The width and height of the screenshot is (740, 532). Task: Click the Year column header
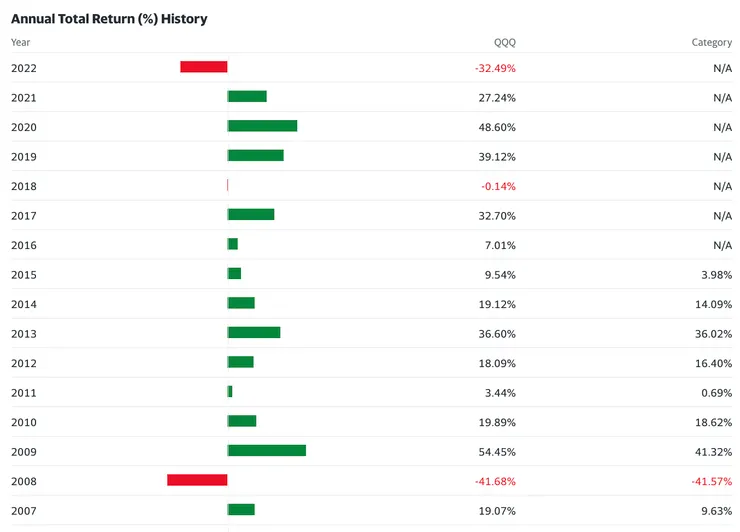pos(21,42)
